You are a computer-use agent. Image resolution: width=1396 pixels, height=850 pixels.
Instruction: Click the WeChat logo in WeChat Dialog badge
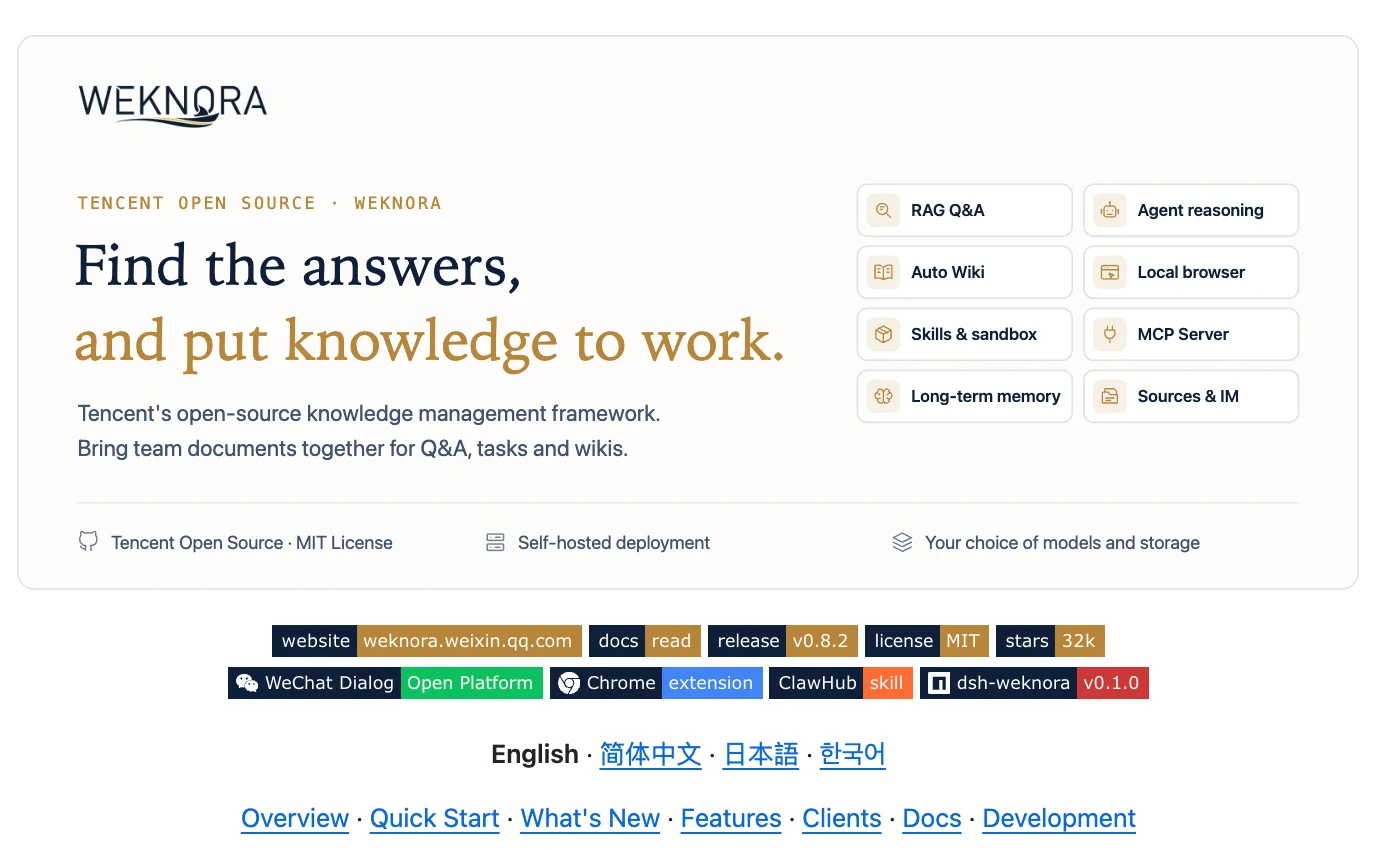tap(247, 683)
